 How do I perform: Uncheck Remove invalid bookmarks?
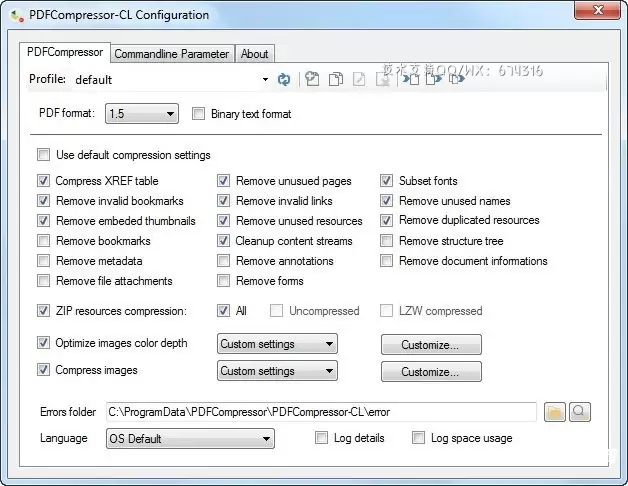click(43, 201)
